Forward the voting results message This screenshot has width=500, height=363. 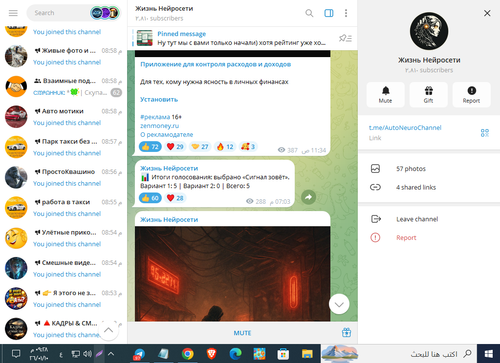309,197
